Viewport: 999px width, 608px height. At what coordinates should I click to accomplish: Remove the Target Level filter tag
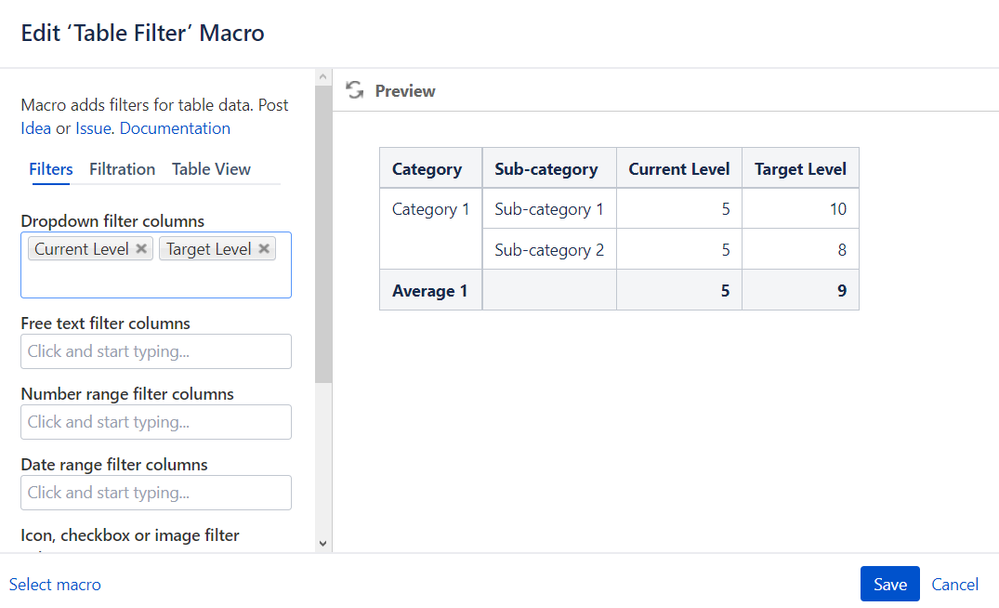point(264,249)
